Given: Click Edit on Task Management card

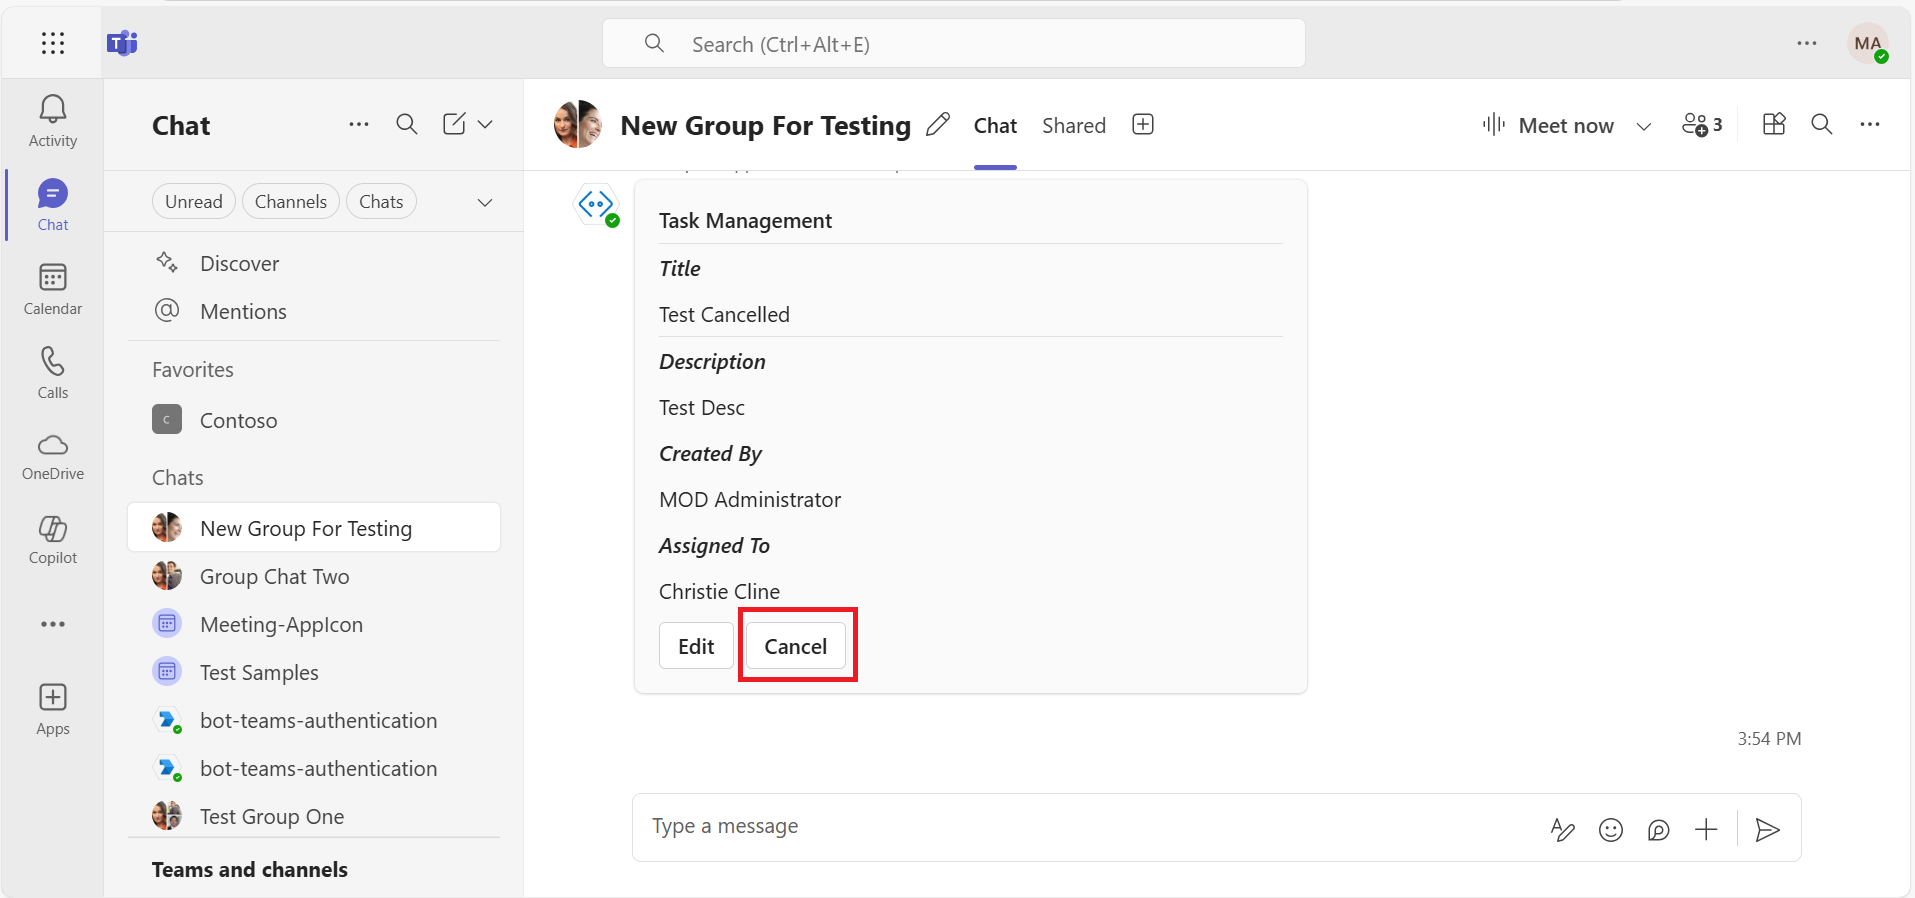Looking at the screenshot, I should click(696, 646).
